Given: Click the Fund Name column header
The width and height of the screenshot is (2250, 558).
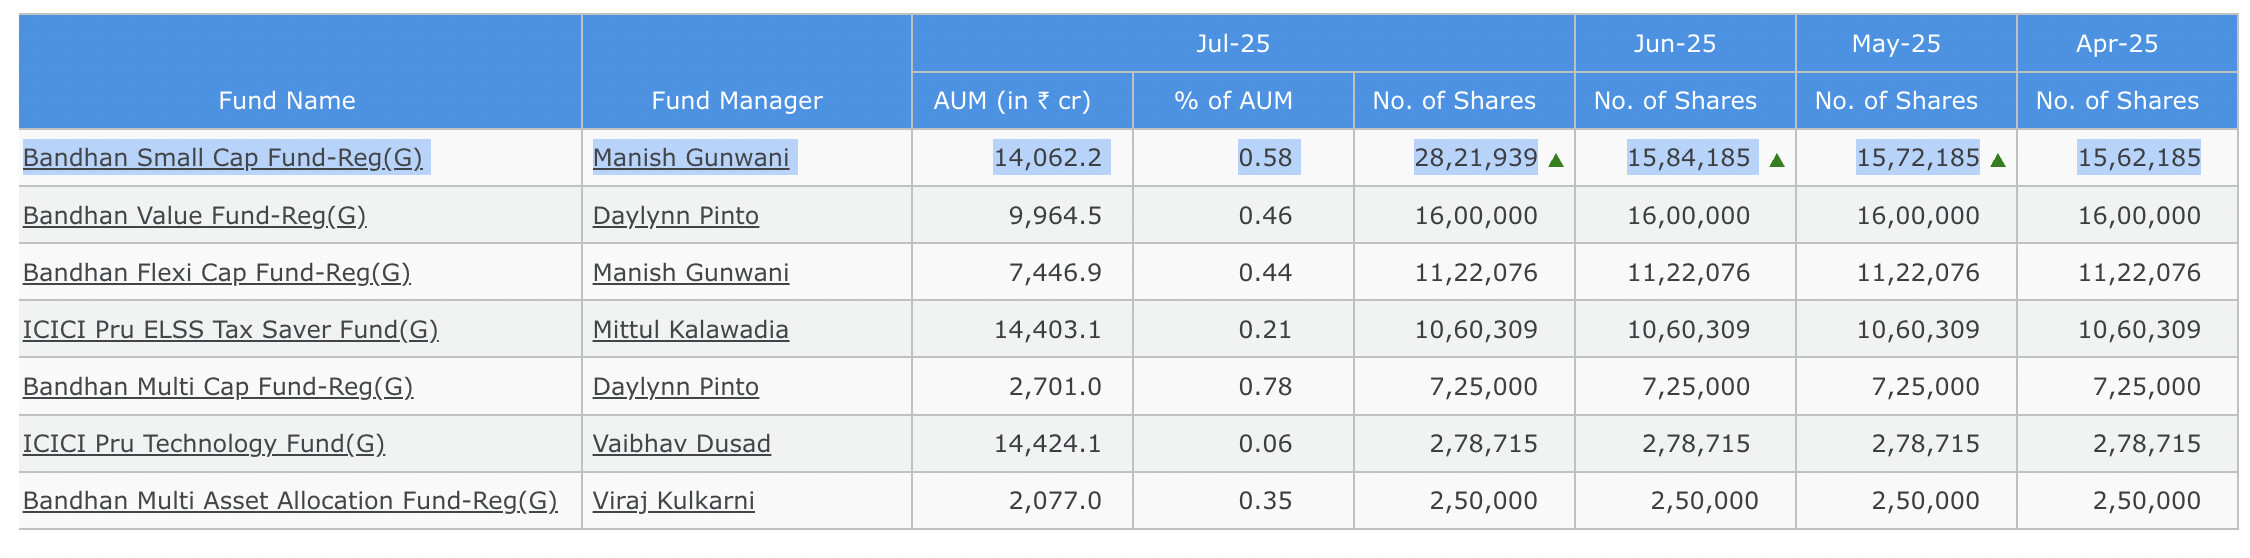Looking at the screenshot, I should tap(287, 100).
